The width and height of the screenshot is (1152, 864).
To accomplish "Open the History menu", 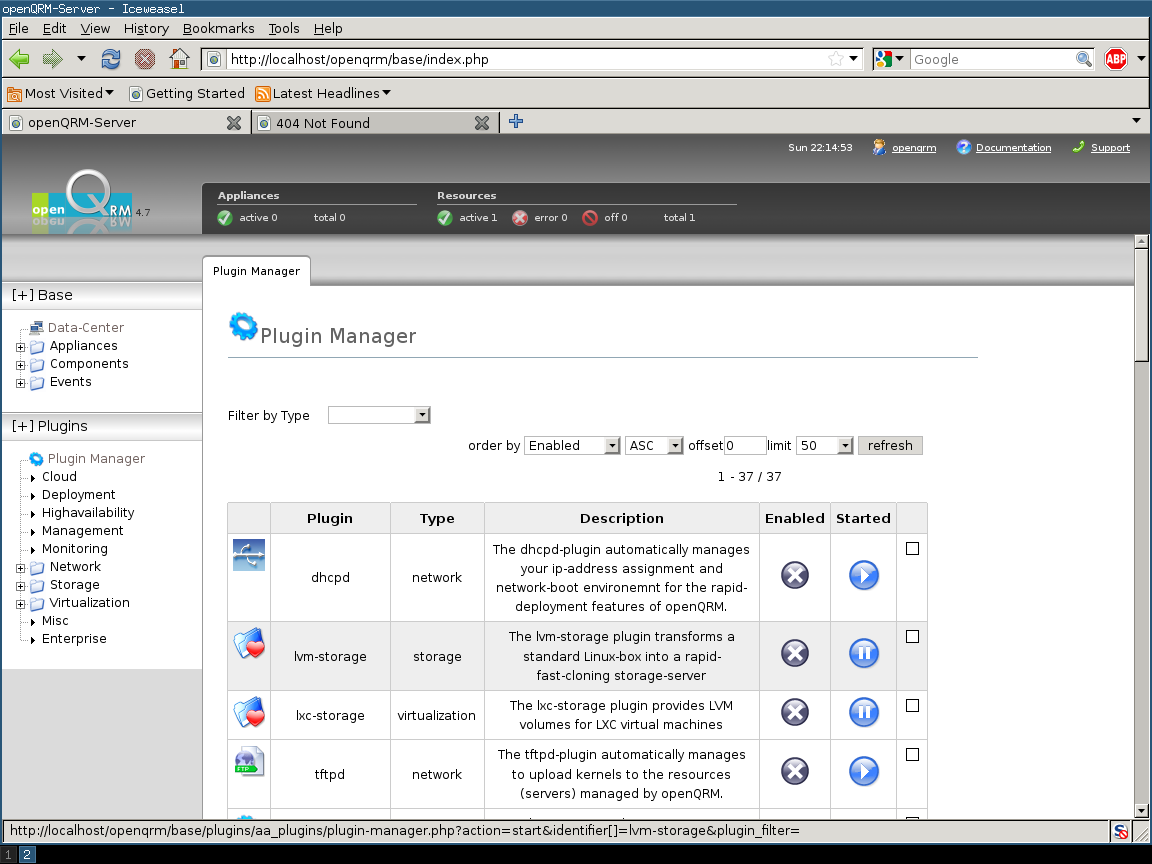I will [x=146, y=28].
